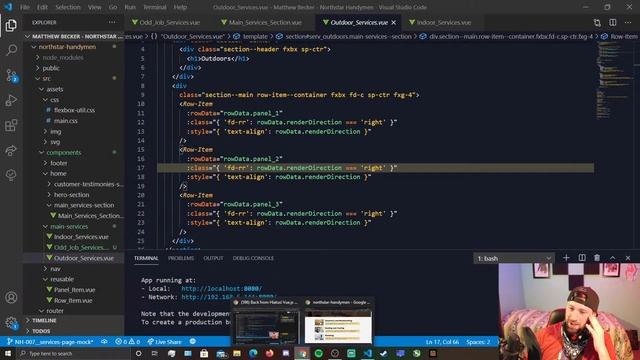Viewport: 640px width, 360px height.
Task: Open Spotify from the taskbar
Action: (x=318, y=353)
